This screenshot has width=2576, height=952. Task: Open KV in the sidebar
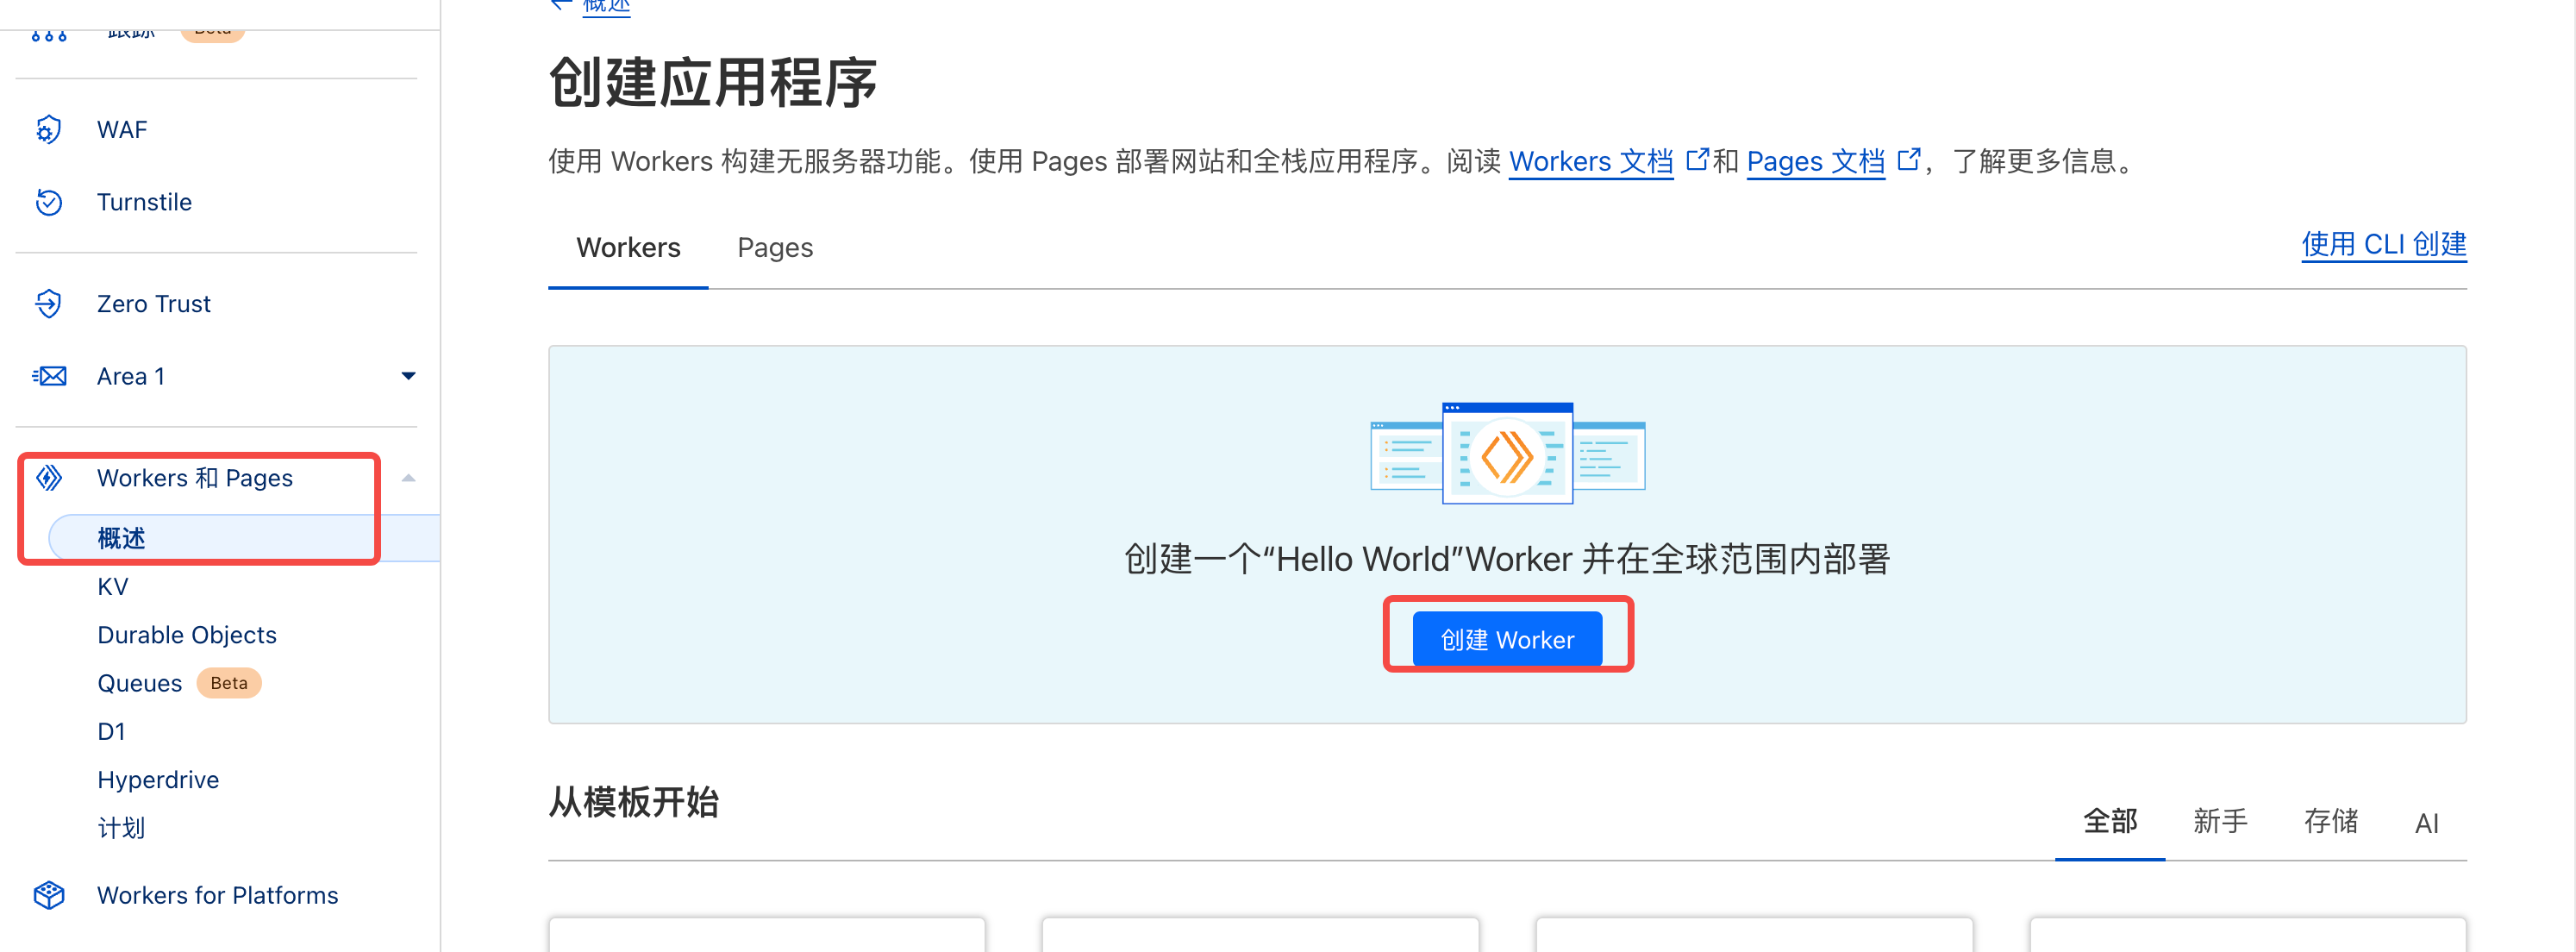pos(113,587)
